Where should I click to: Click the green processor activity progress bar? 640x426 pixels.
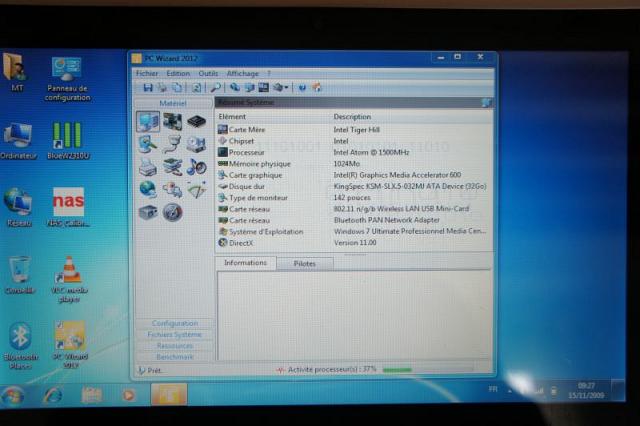[397, 370]
